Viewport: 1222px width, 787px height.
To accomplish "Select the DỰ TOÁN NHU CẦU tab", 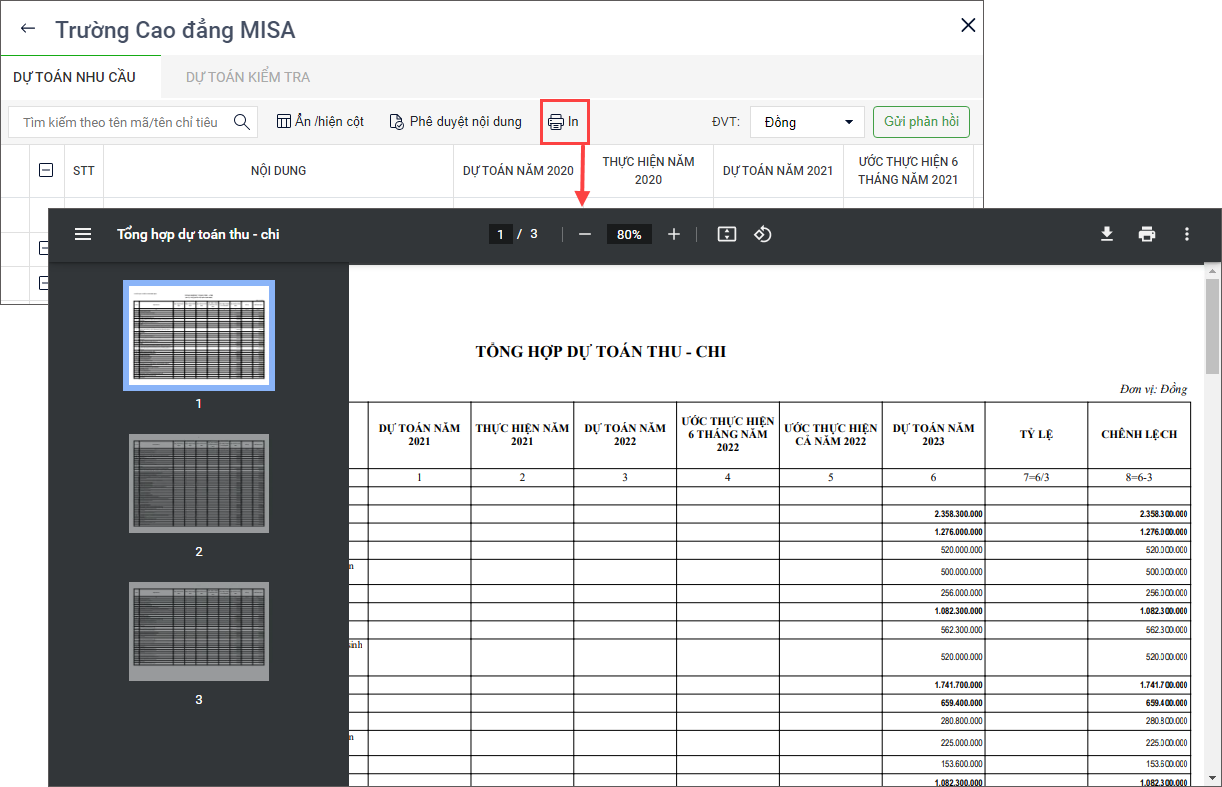I will tap(74, 77).
